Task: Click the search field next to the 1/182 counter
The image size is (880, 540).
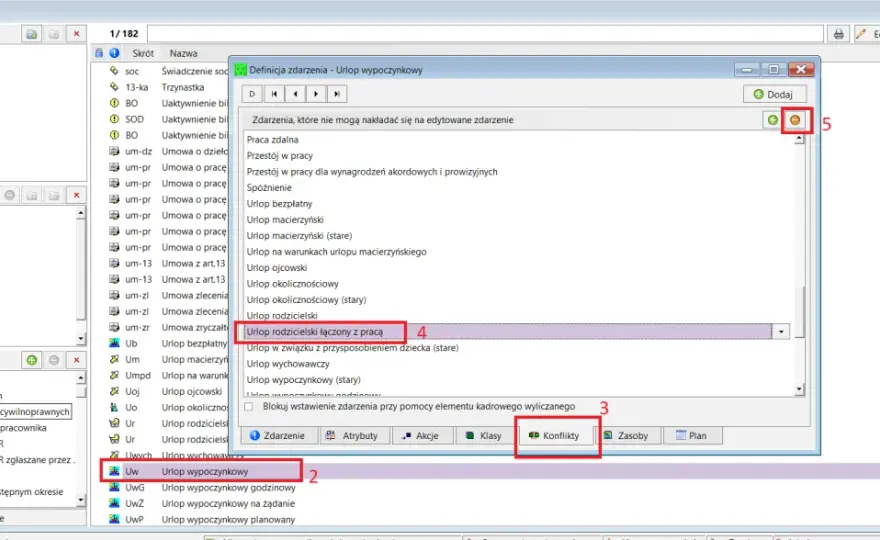Action: click(x=485, y=34)
